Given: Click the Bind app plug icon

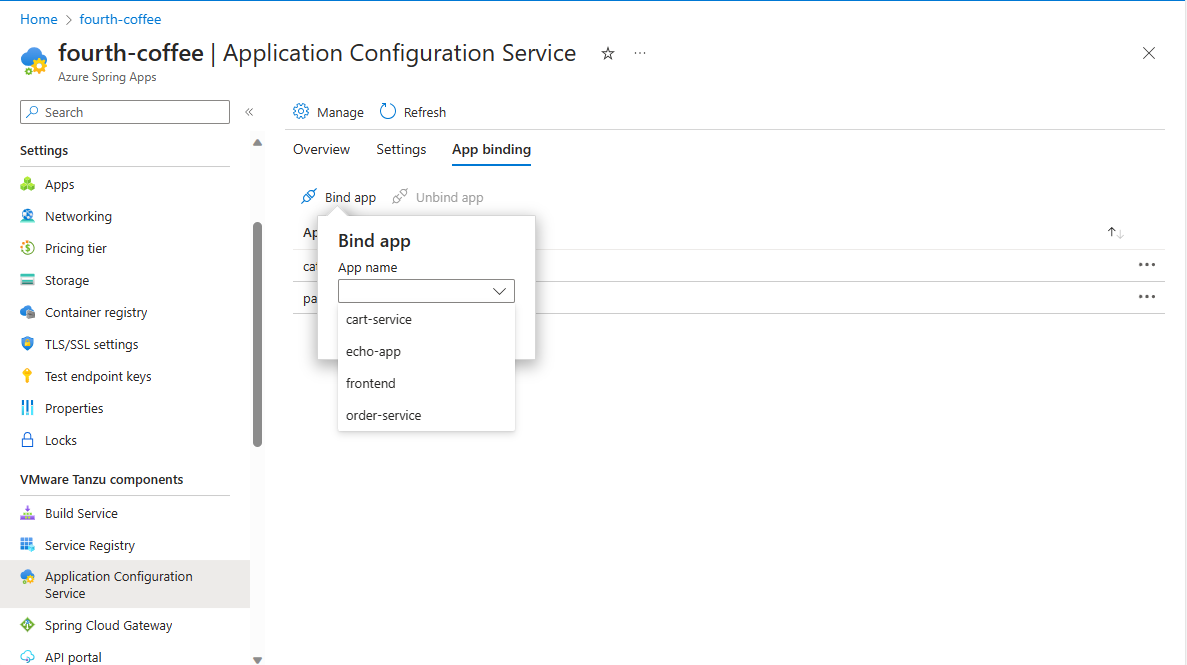Looking at the screenshot, I should pos(309,197).
